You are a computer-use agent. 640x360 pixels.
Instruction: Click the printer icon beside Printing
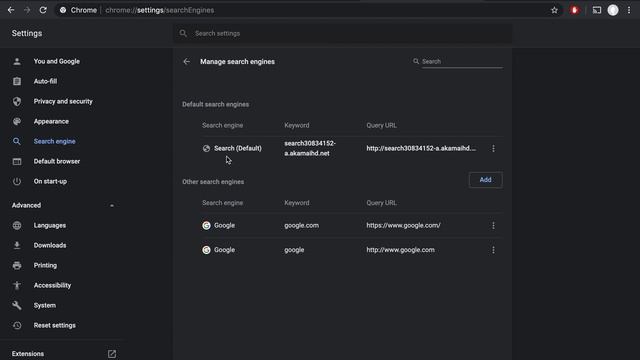coord(17,265)
